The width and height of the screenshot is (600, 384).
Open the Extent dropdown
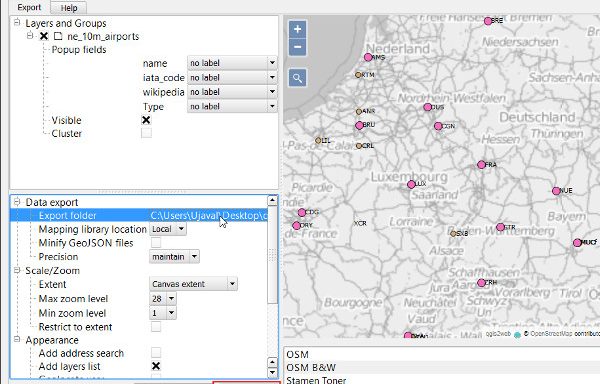click(x=193, y=284)
